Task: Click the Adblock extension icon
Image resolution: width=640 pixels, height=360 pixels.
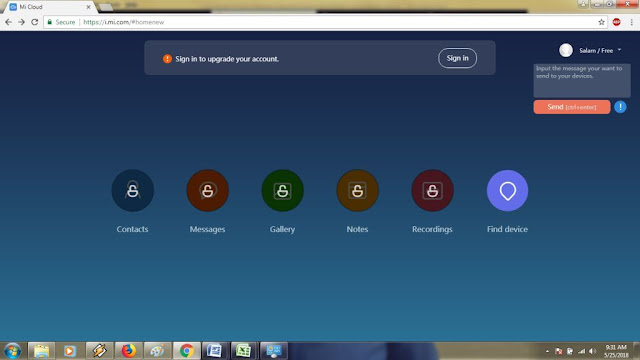Action: click(617, 22)
